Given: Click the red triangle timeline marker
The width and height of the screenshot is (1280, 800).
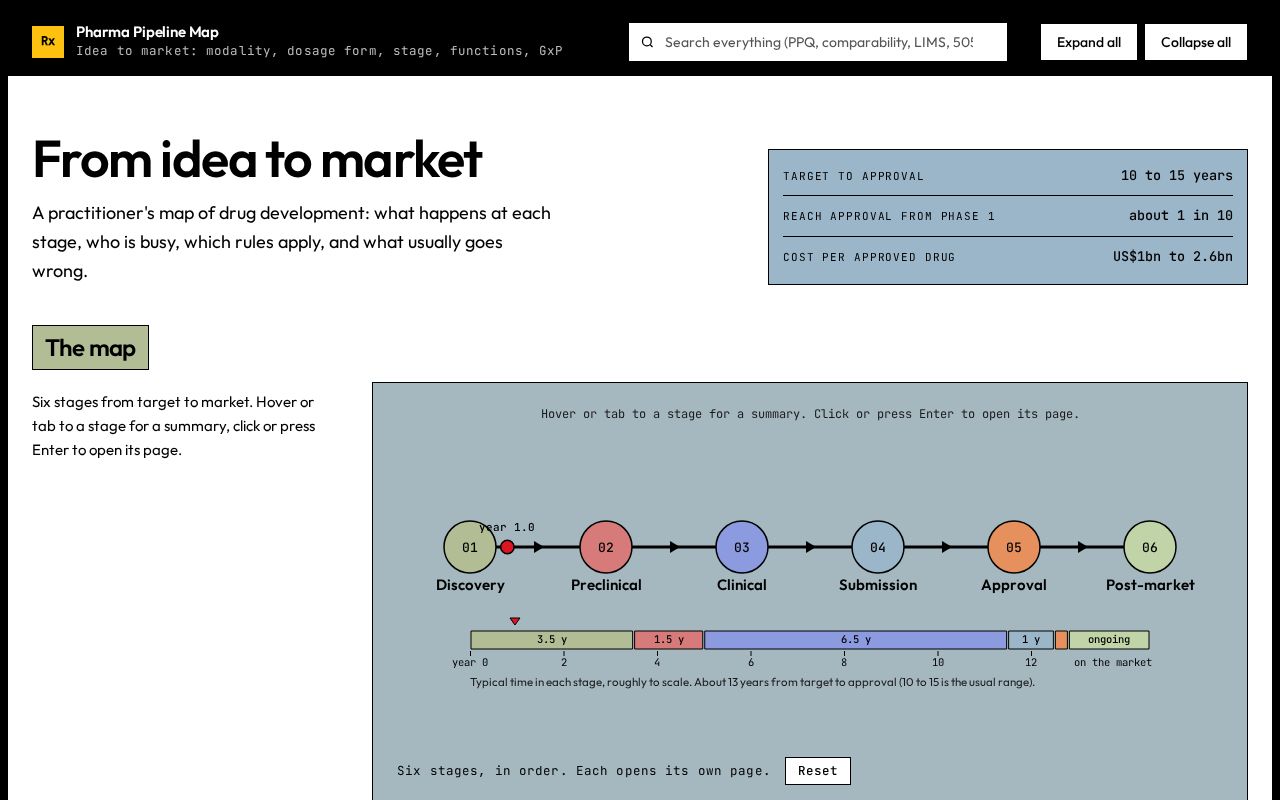Looking at the screenshot, I should [x=515, y=621].
